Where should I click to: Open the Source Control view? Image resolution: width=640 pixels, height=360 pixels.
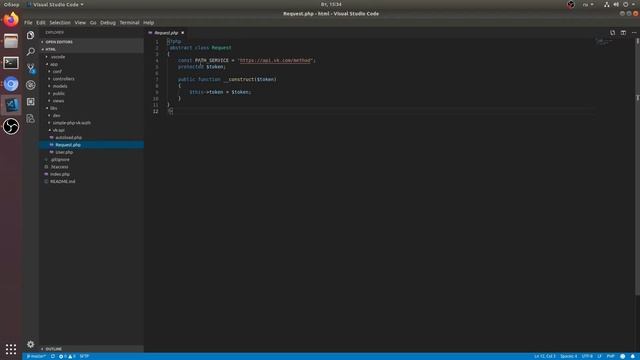(30, 69)
